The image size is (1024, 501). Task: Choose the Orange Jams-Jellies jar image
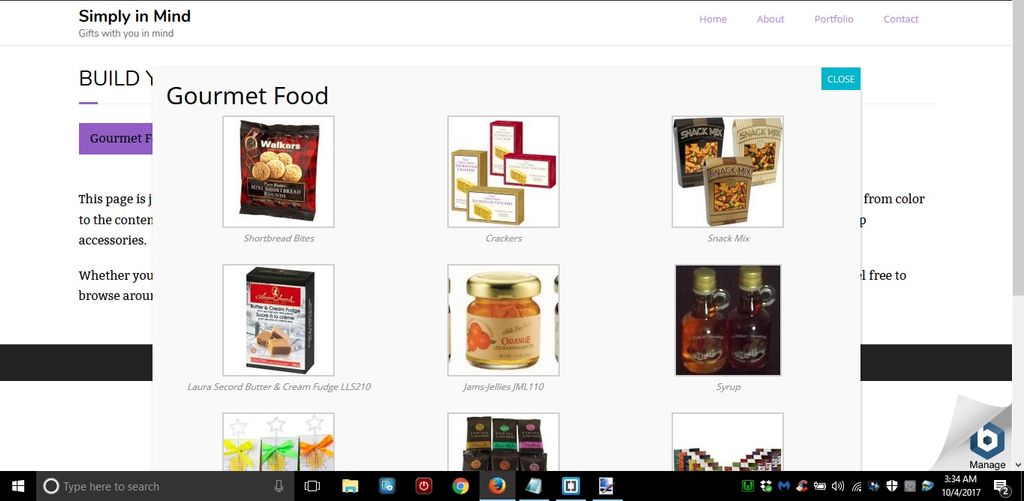click(x=504, y=320)
